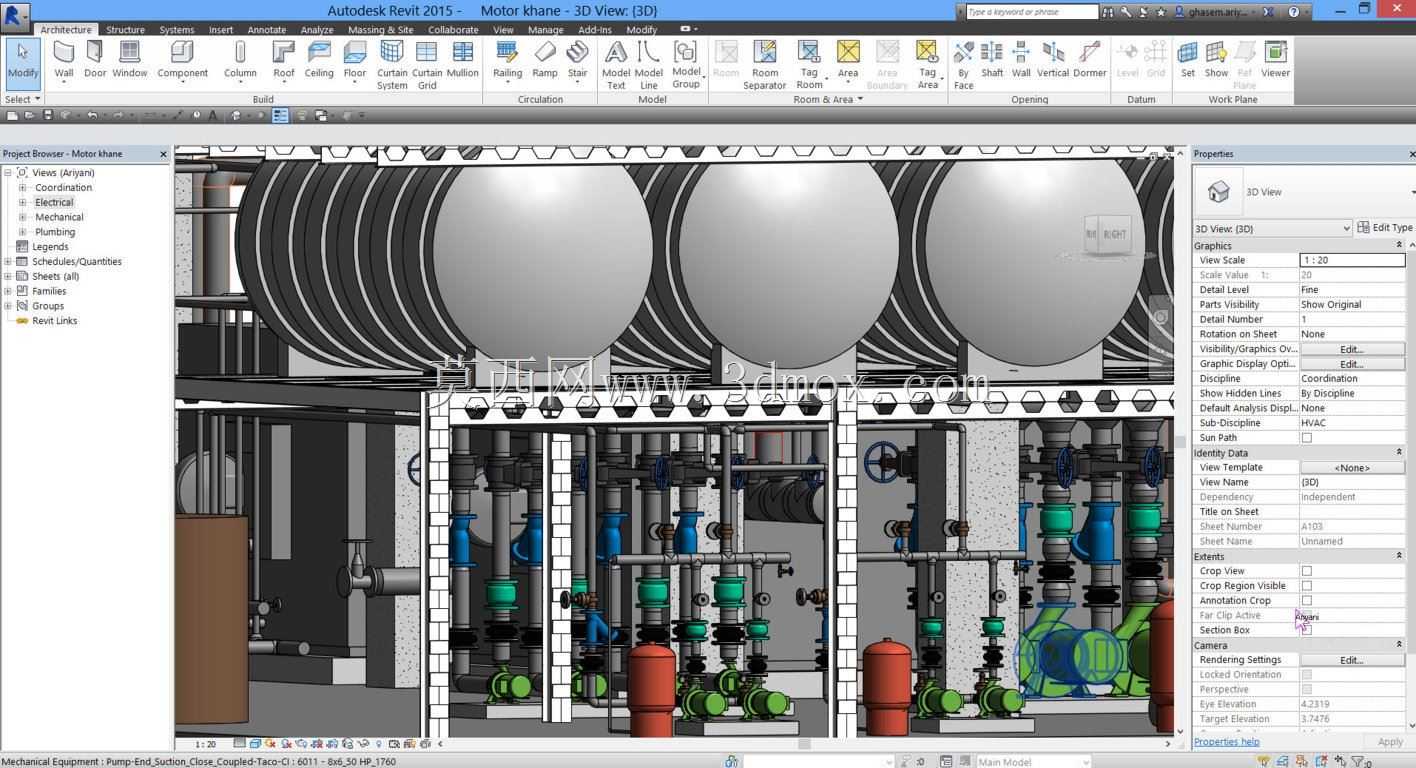Toggle the Crop View checkbox
The height and width of the screenshot is (768, 1416).
1306,571
